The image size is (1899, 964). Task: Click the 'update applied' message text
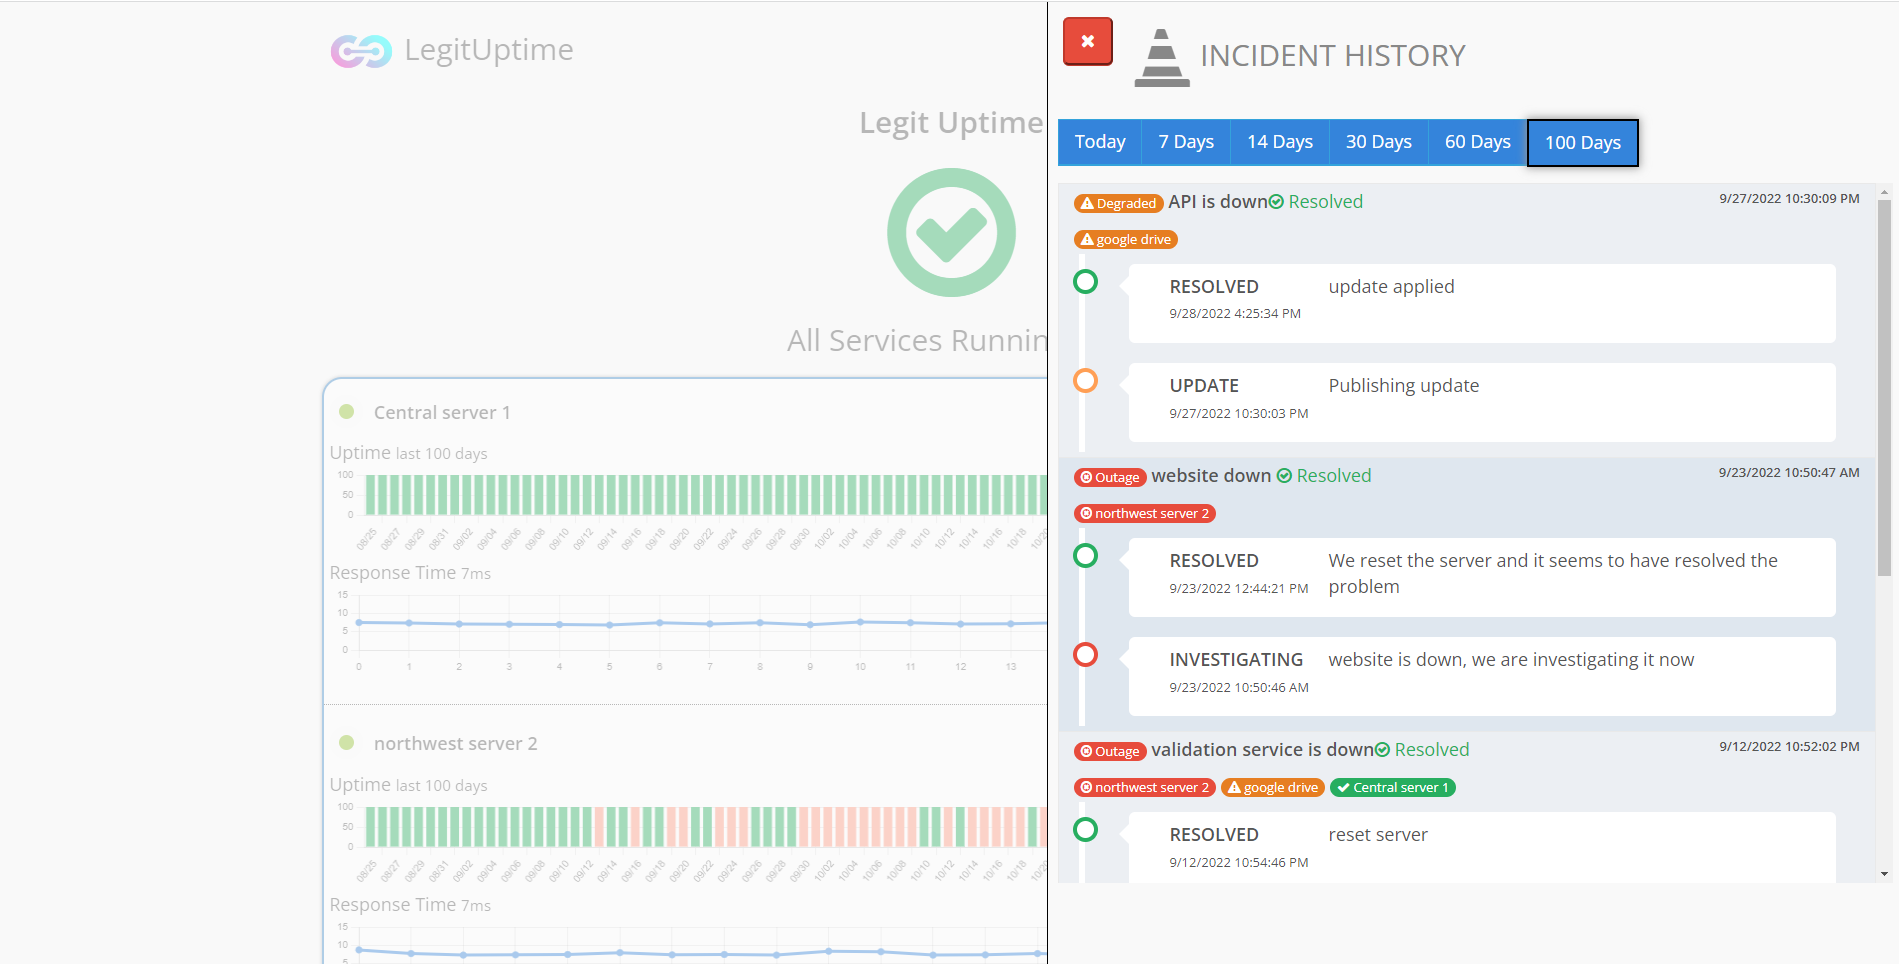pos(1391,287)
